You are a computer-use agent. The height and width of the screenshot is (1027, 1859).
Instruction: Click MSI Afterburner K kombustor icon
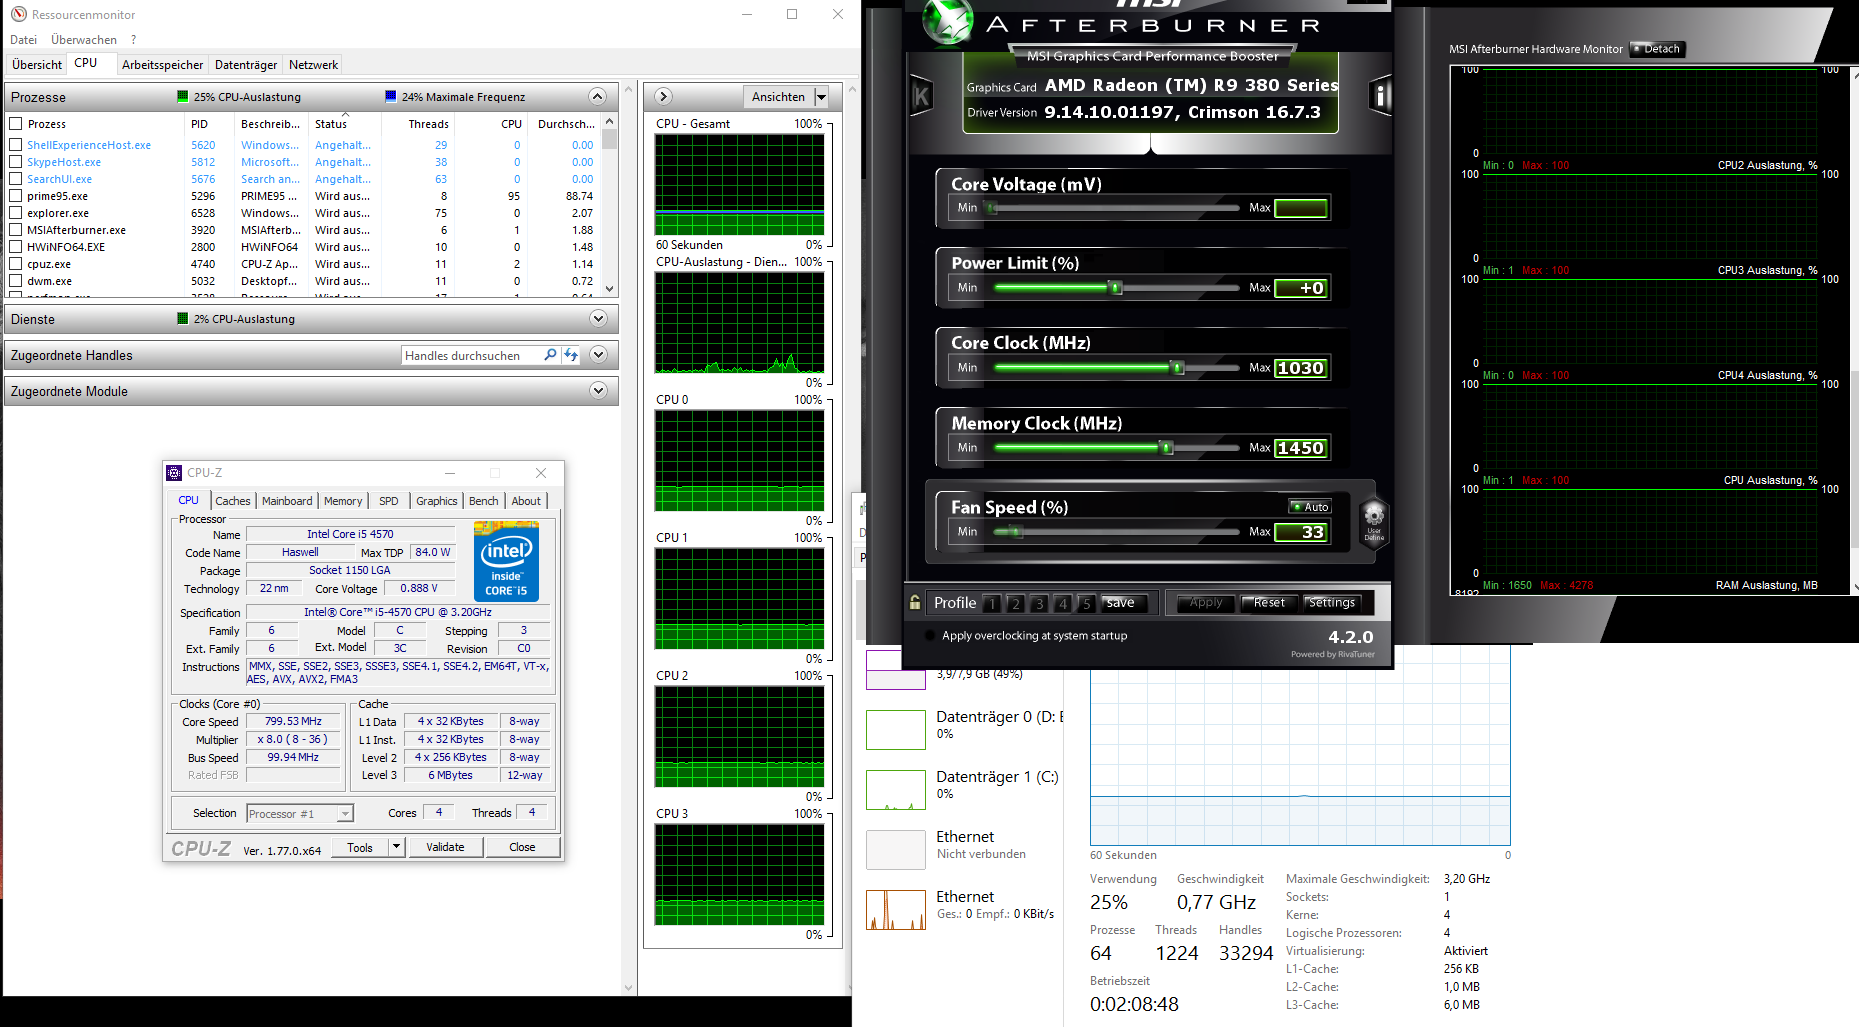point(921,96)
